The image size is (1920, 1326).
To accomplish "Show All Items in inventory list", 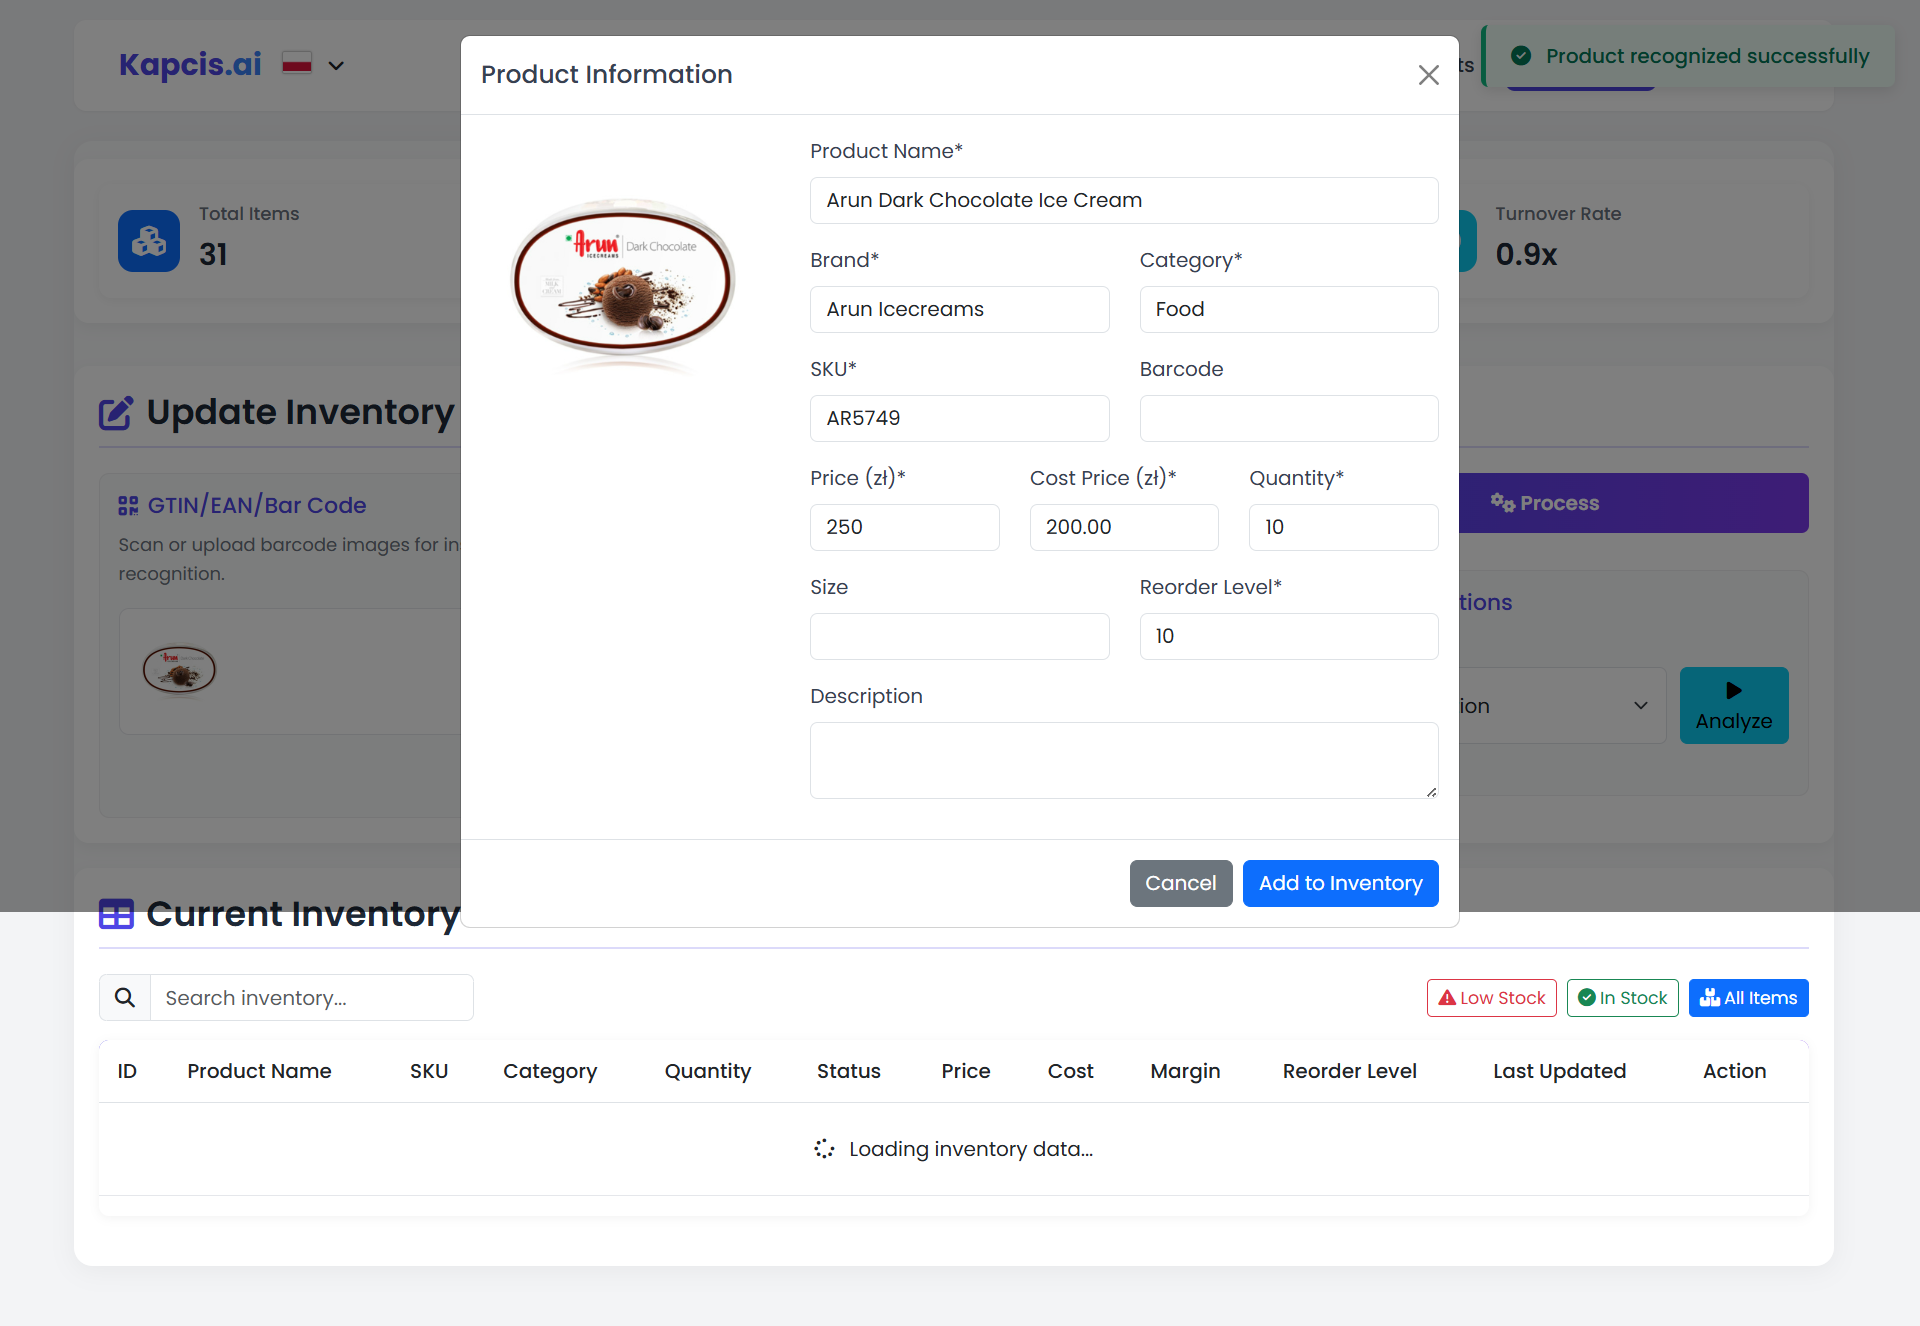I will (1748, 997).
